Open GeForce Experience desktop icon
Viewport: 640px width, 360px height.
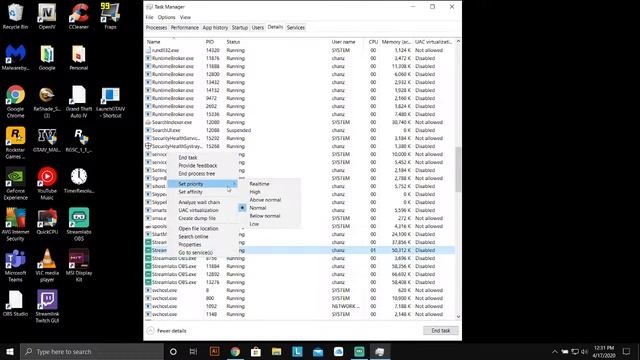pos(15,183)
